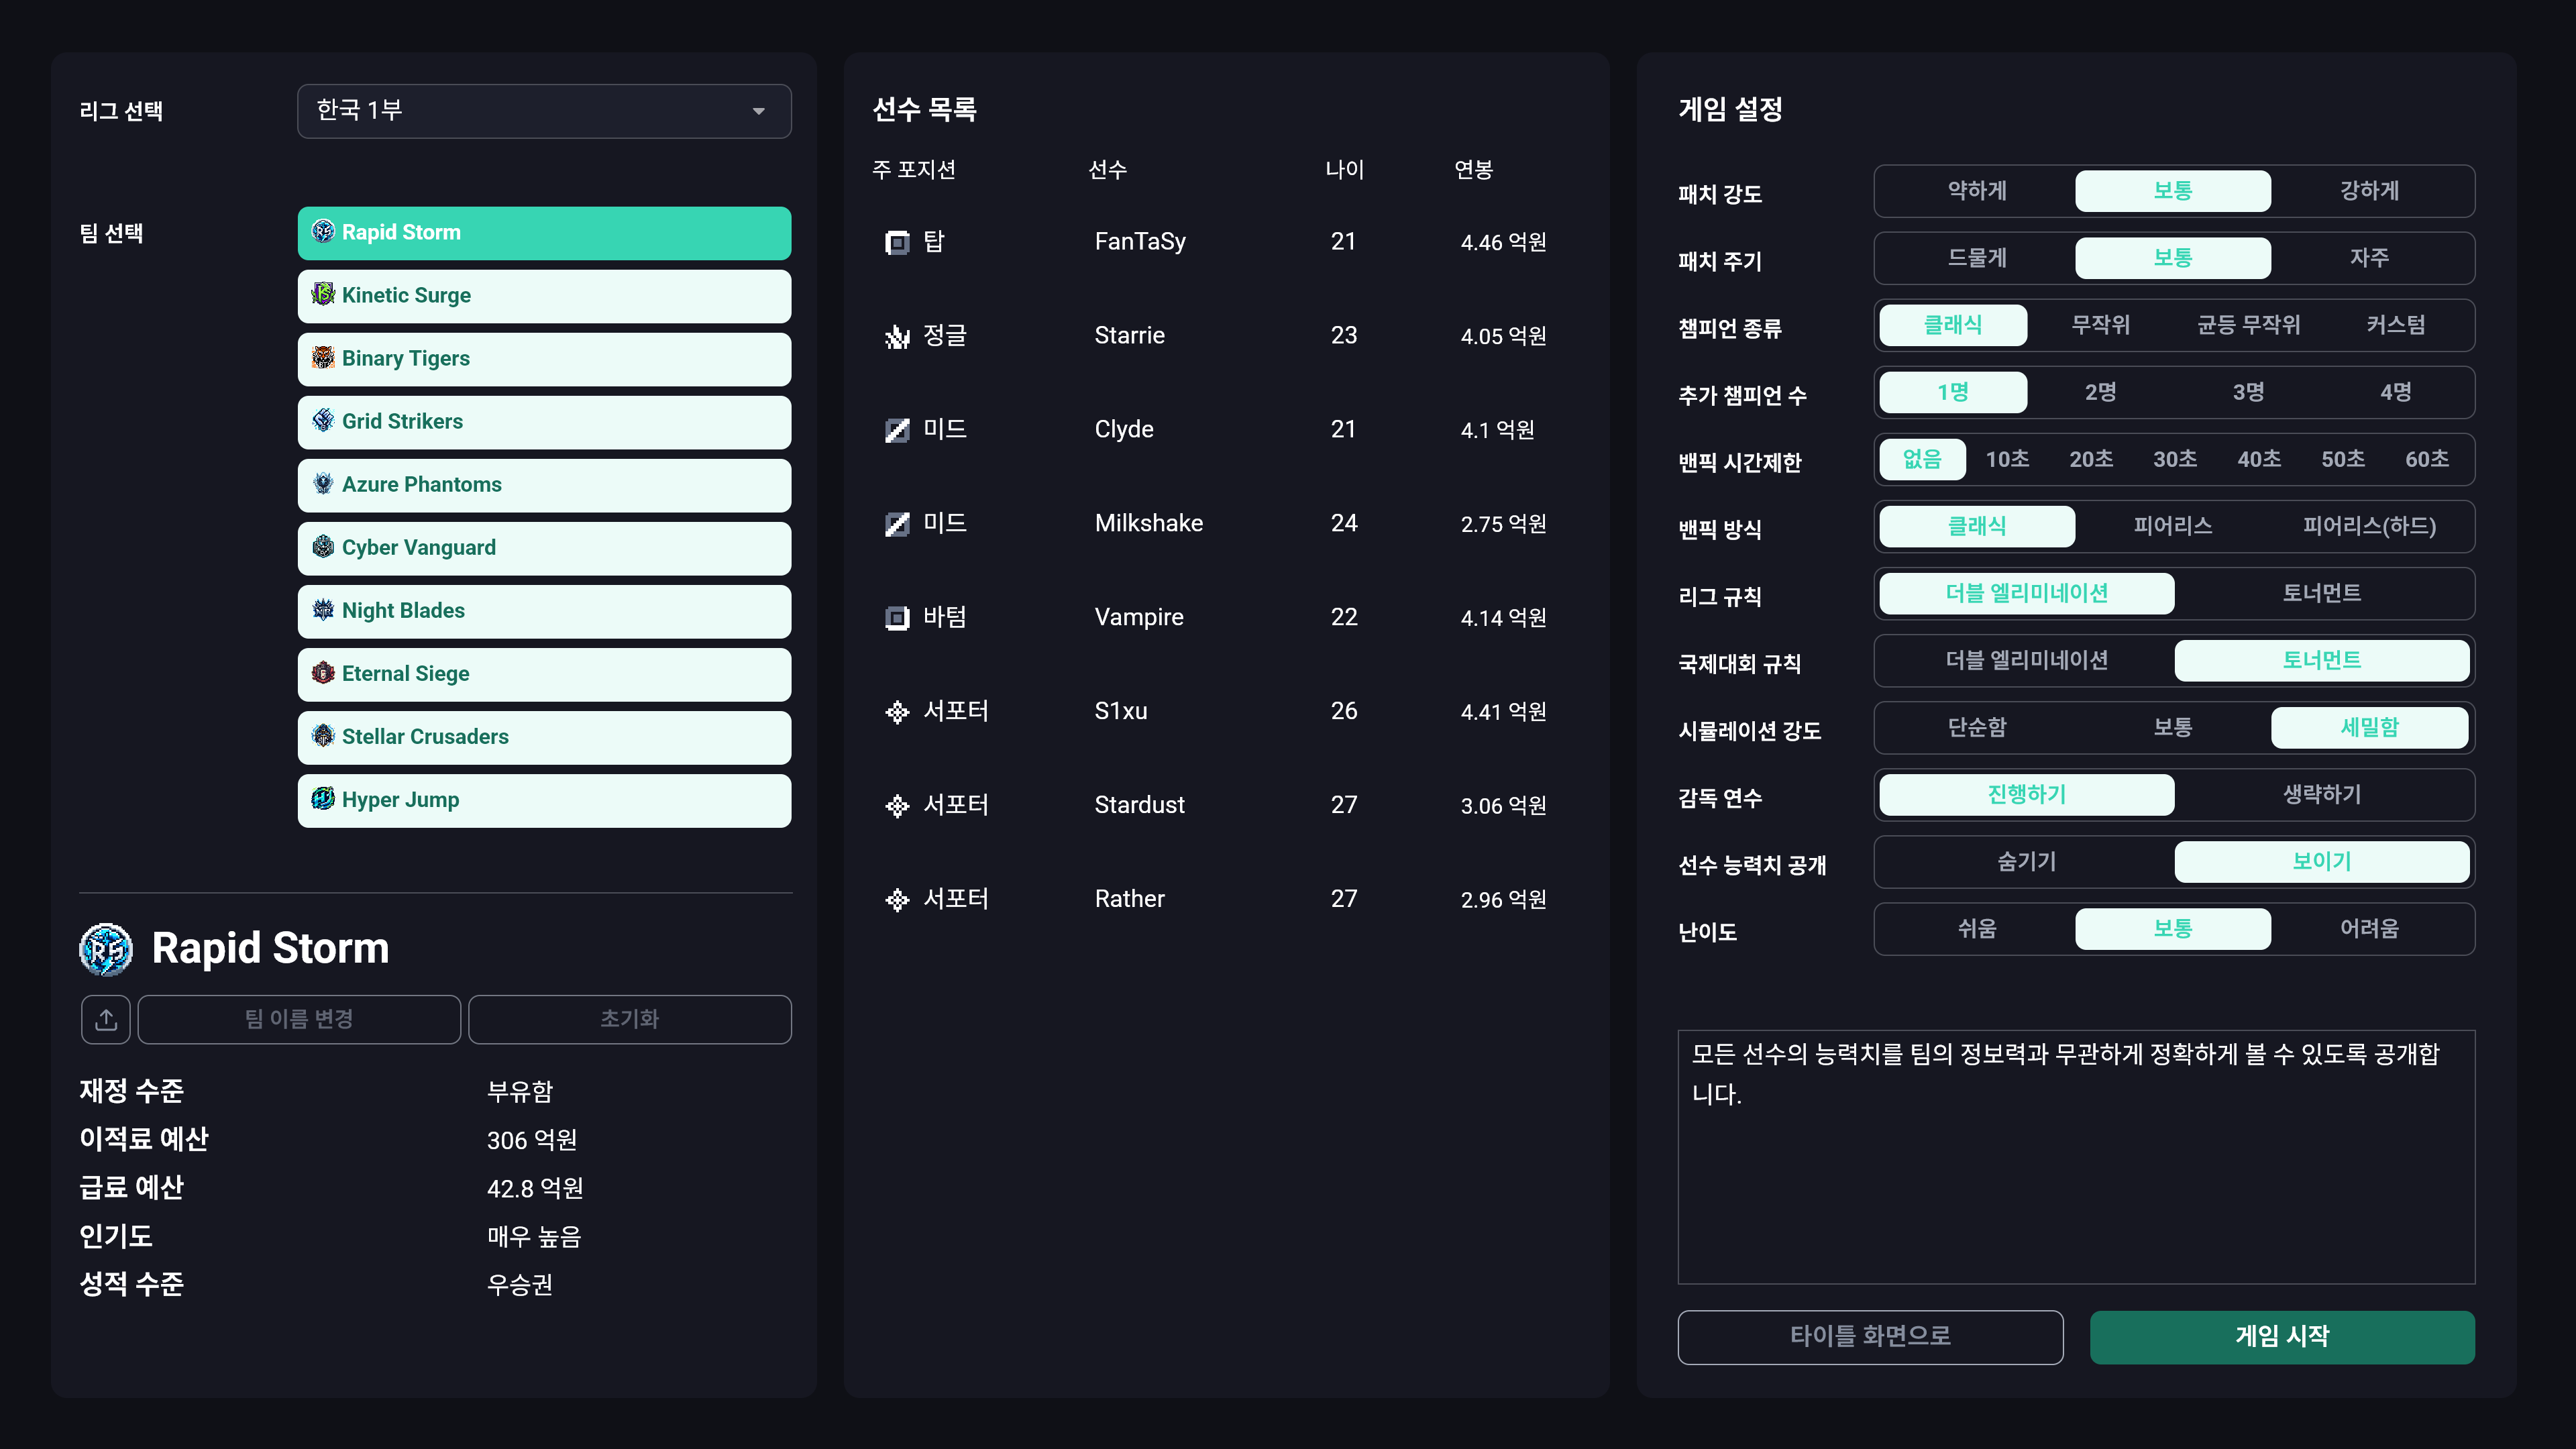This screenshot has height=1449, width=2576.
Task: Select Azure Phantoms from team list
Action: (x=543, y=484)
